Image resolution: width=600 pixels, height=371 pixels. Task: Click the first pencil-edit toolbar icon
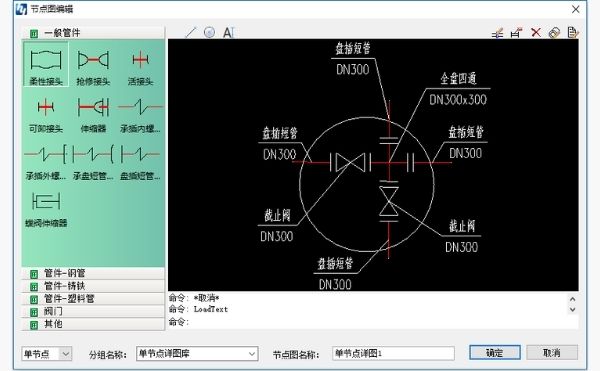(497, 33)
